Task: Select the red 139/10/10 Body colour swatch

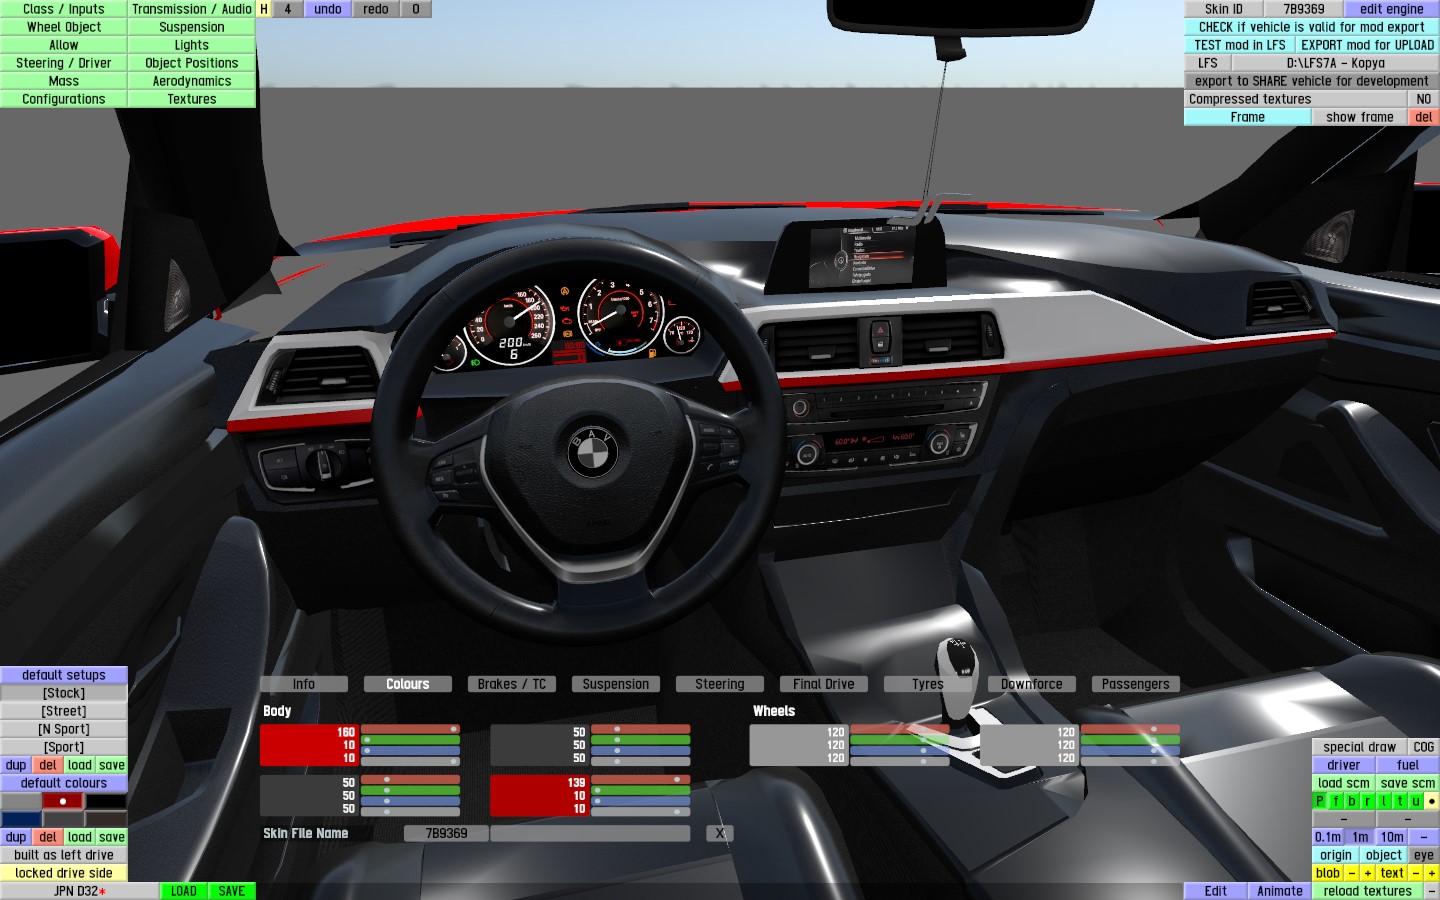Action: coord(539,796)
